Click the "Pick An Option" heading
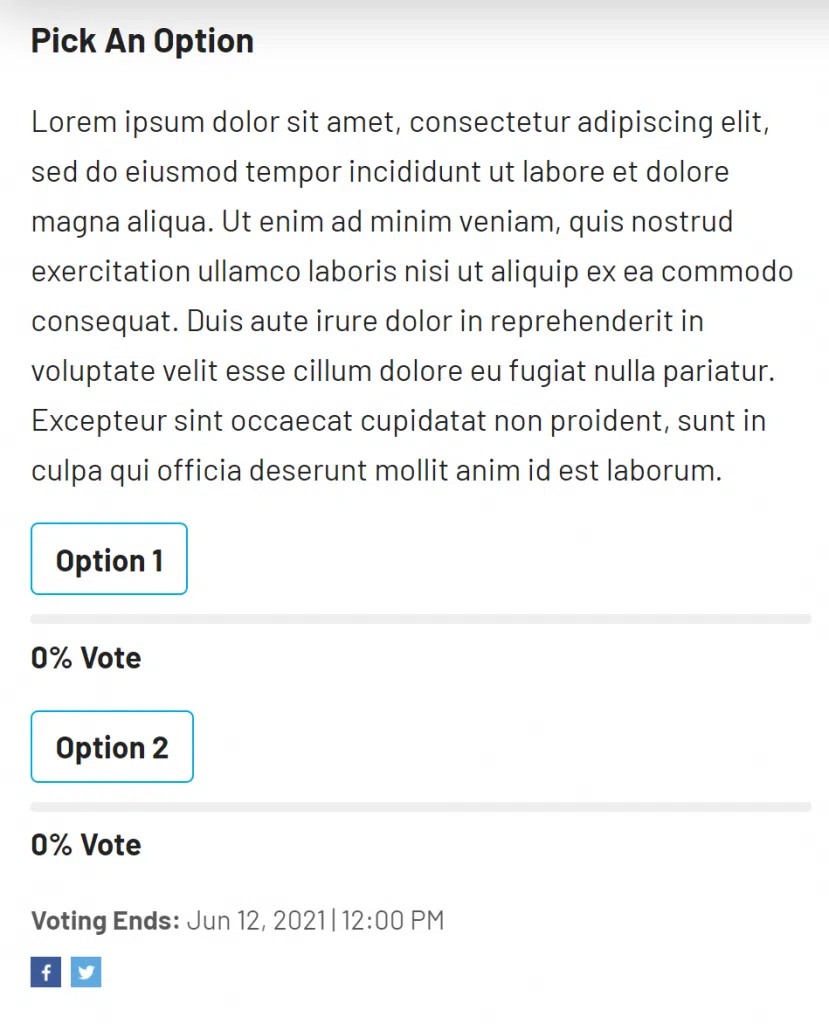 (142, 41)
